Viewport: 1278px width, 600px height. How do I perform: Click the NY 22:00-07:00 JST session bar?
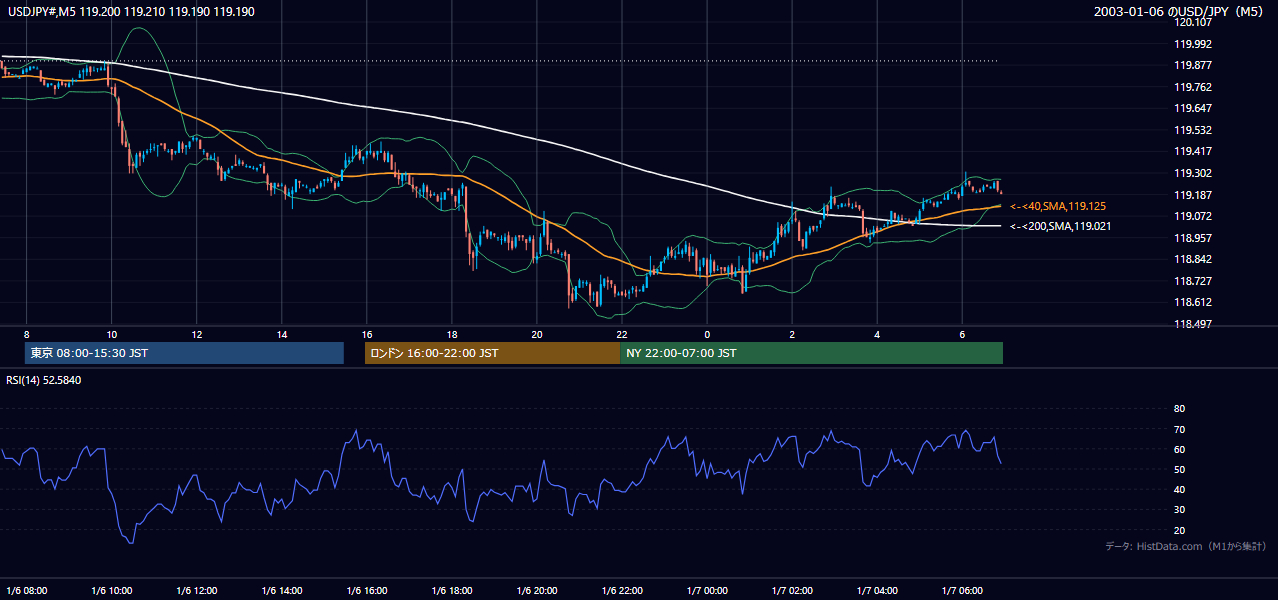pyautogui.click(x=811, y=353)
